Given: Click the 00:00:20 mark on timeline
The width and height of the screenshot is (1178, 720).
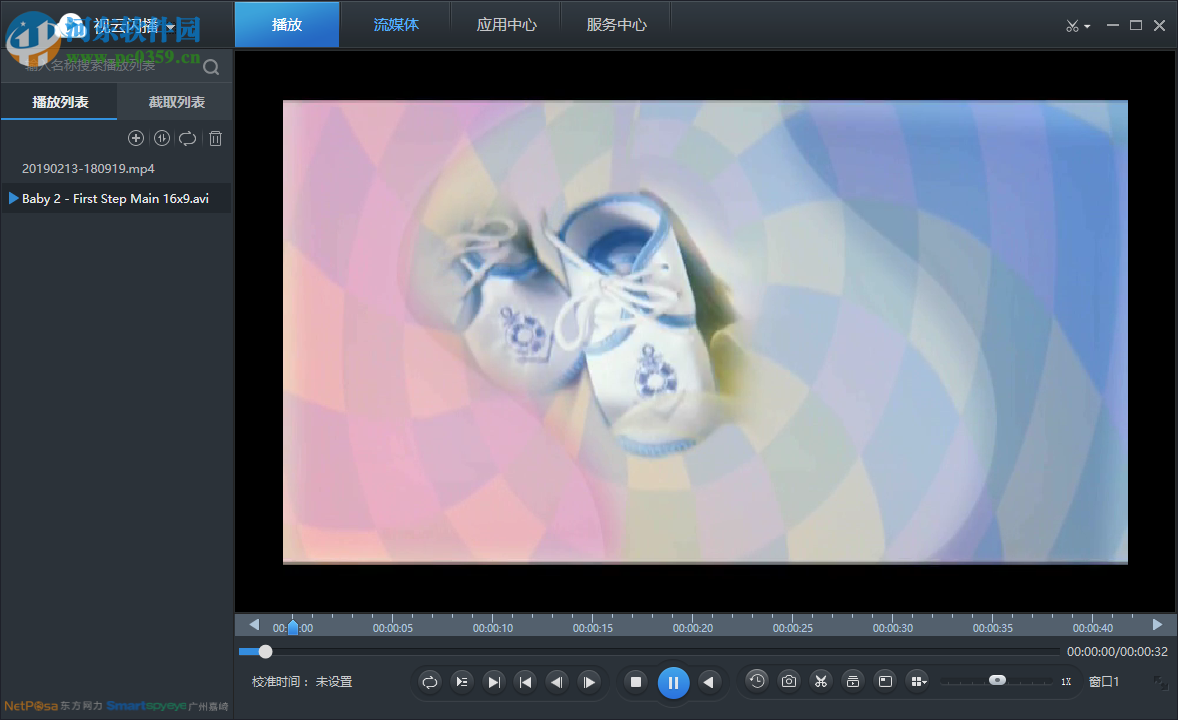Looking at the screenshot, I should click(x=693, y=628).
